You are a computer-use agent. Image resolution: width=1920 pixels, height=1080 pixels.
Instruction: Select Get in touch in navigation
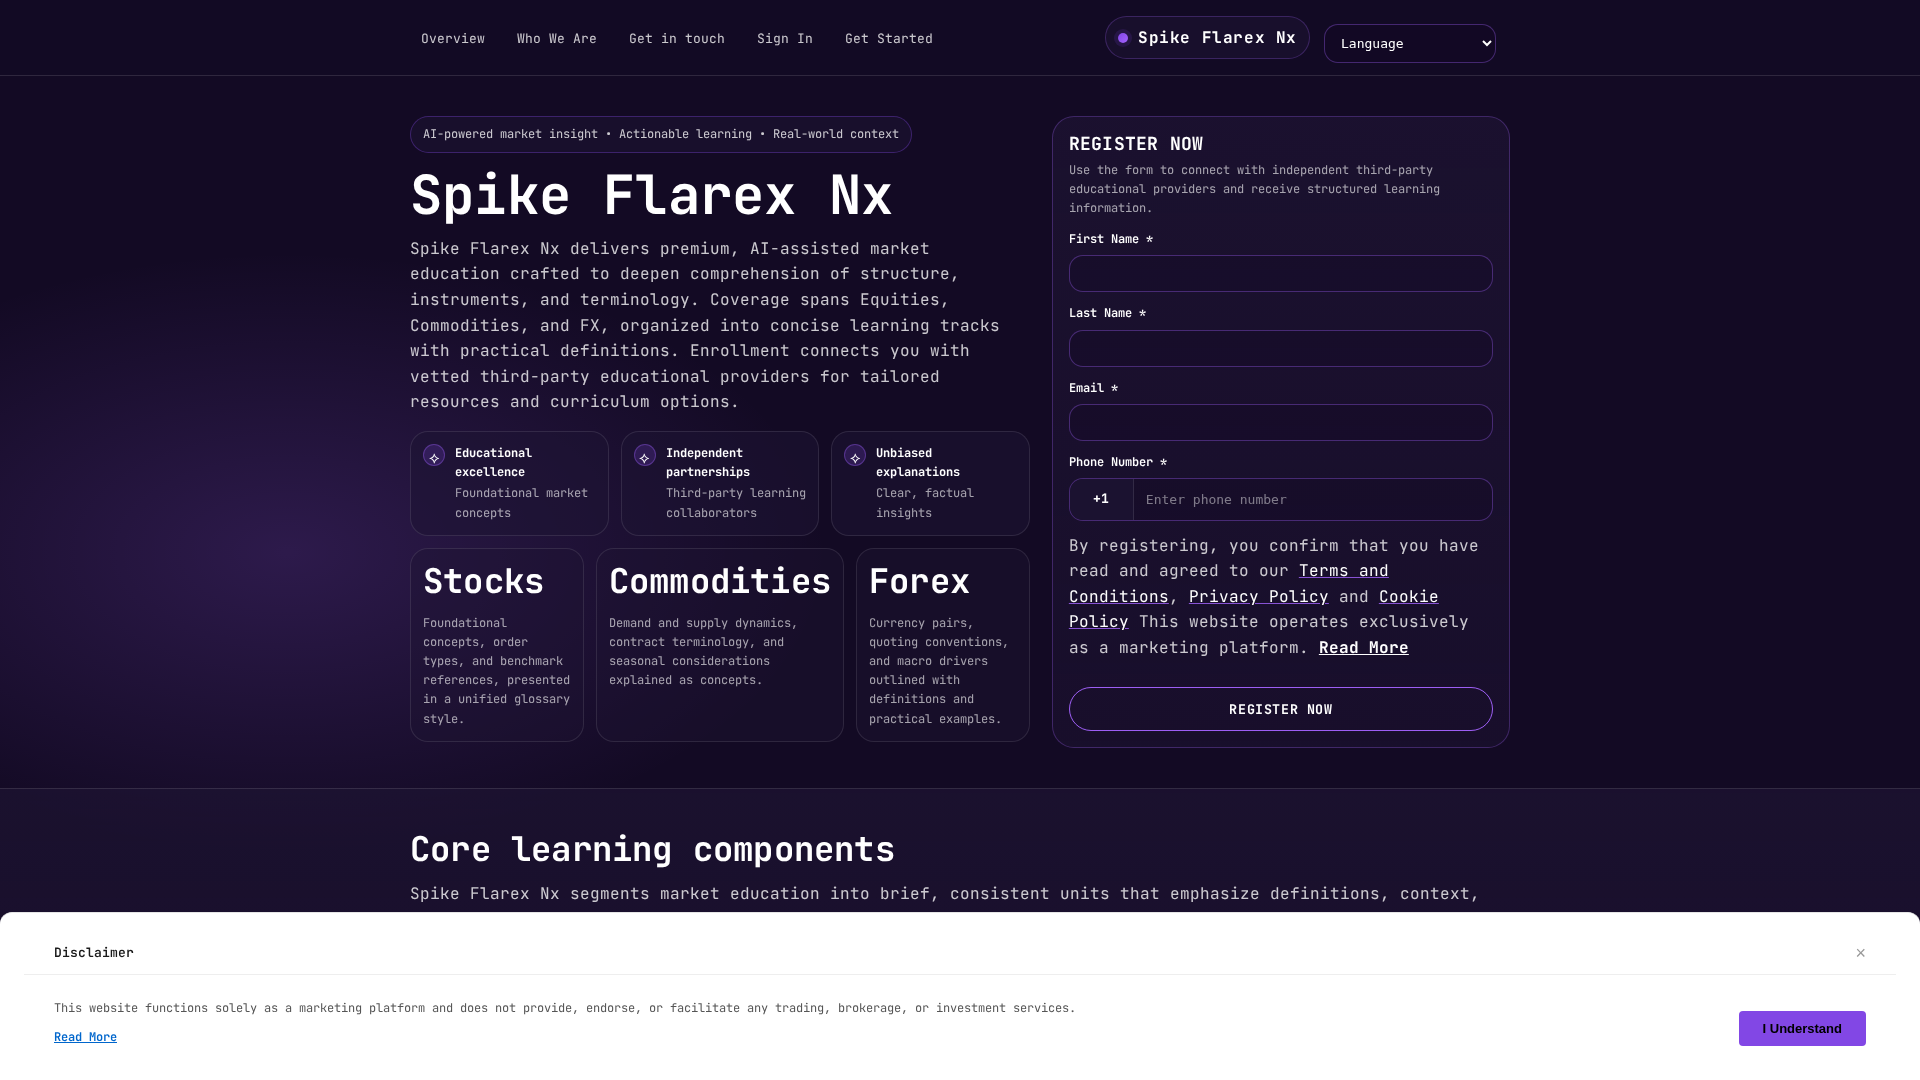click(677, 39)
